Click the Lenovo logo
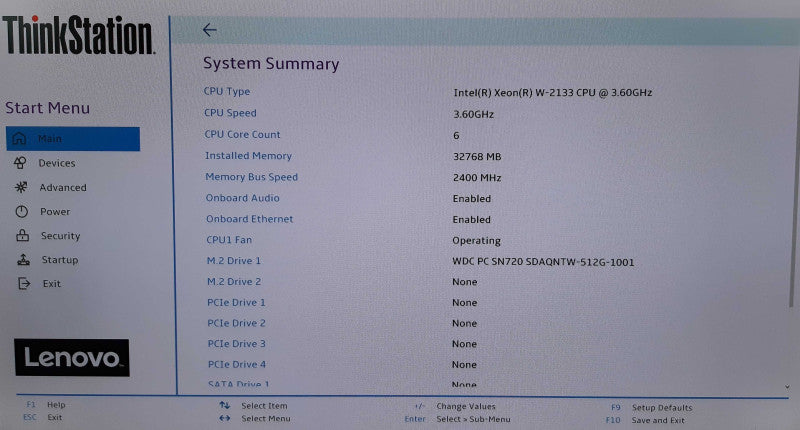 (x=71, y=358)
